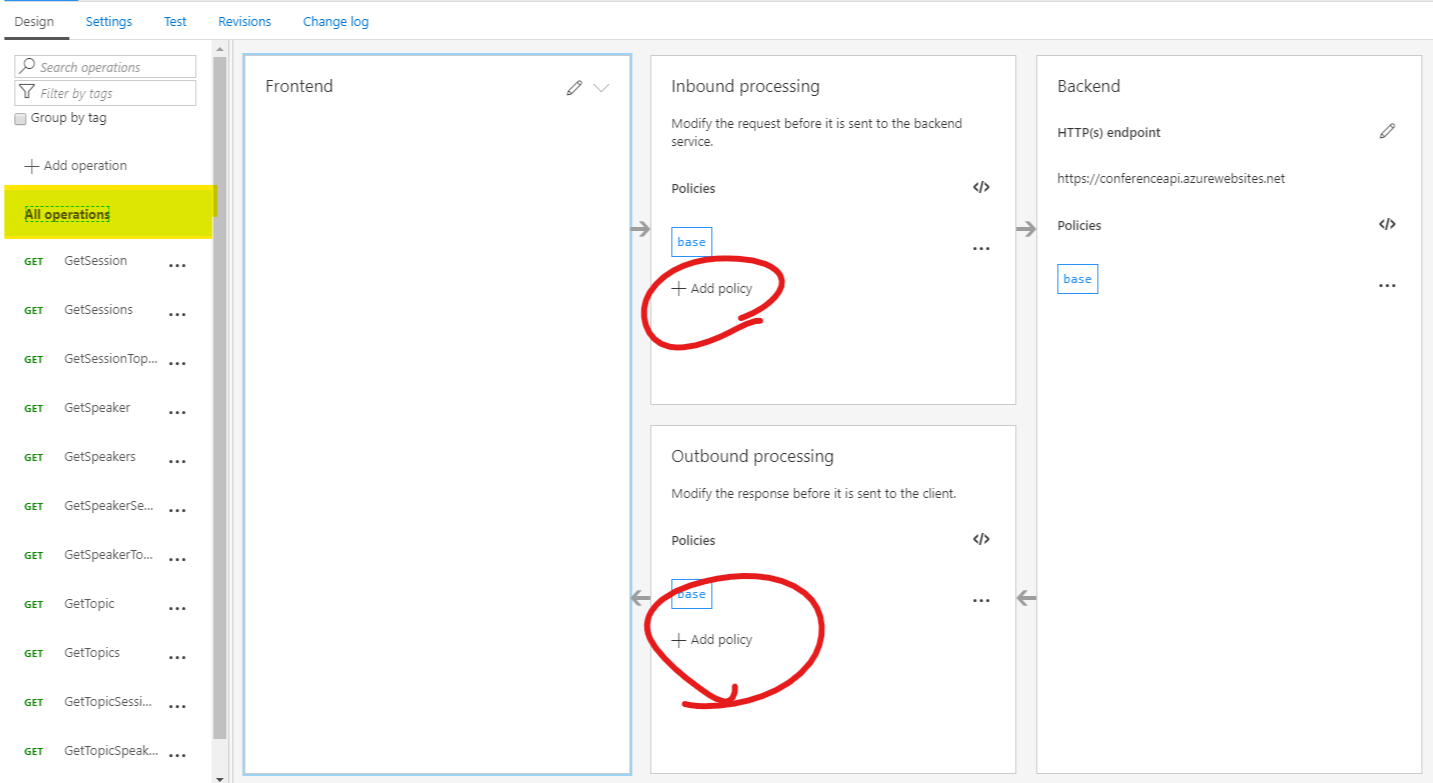Viewport: 1433px width, 783px height.
Task: Open ellipsis menu for Backend base policy
Action: 1386,286
